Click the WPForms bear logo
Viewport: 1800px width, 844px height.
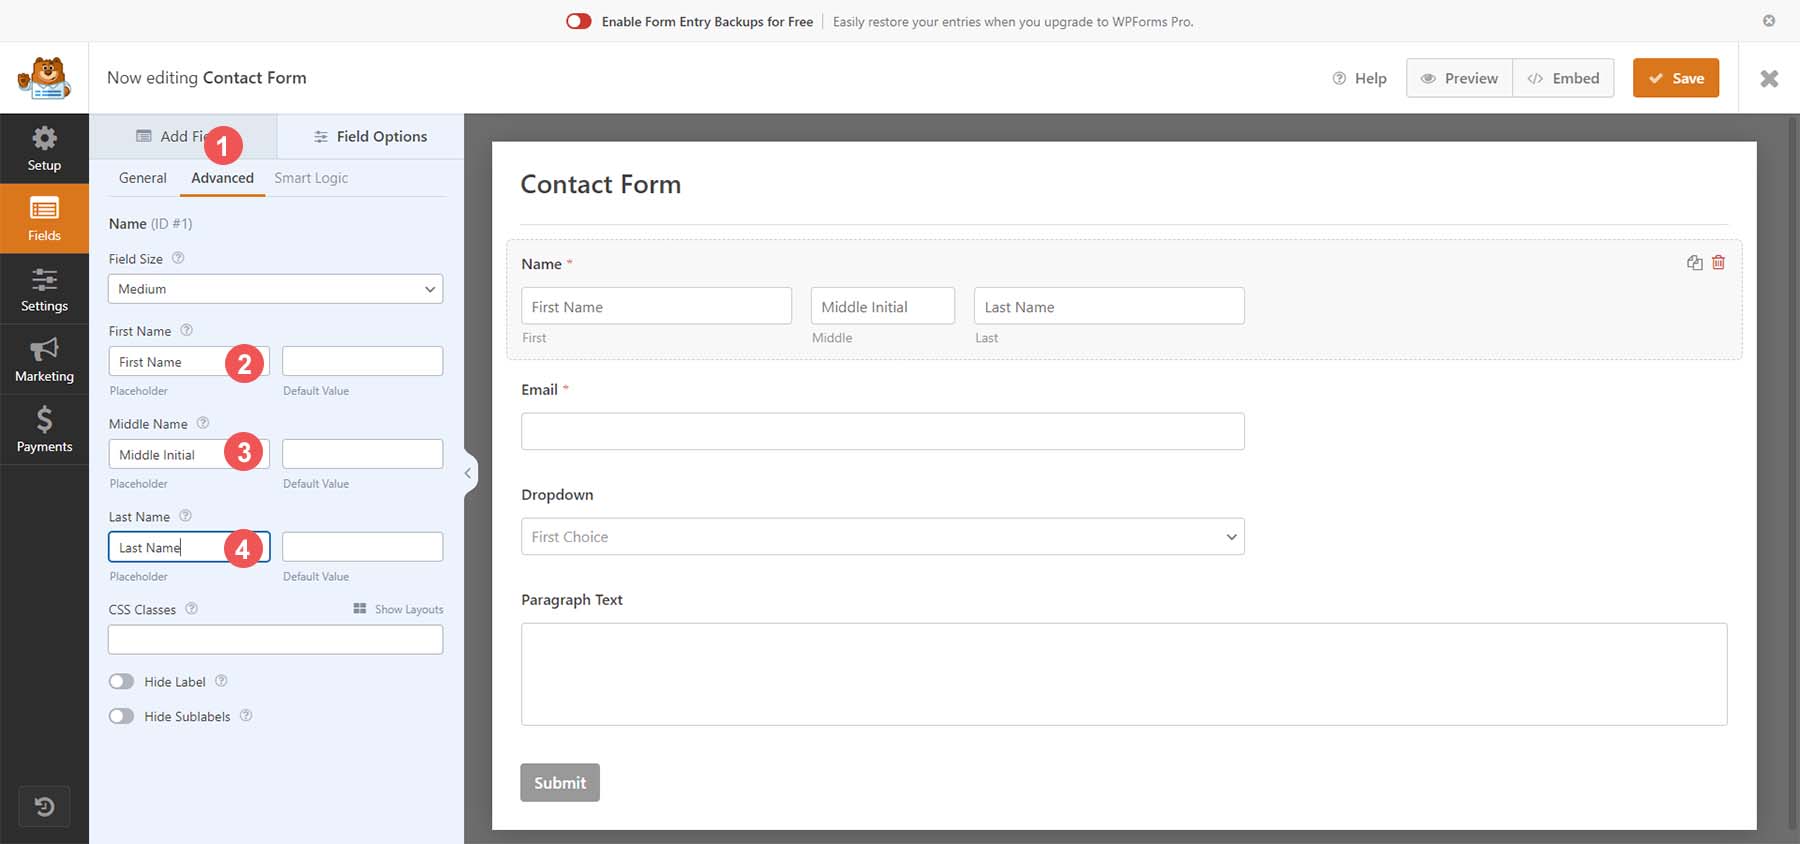[44, 78]
